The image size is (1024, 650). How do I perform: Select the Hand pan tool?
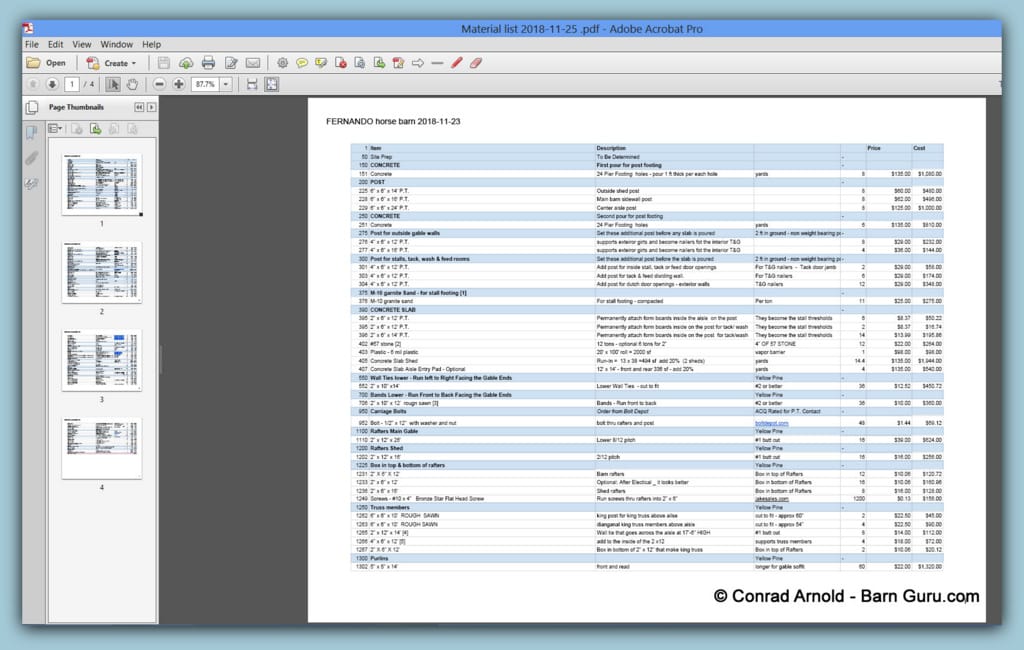pos(133,84)
